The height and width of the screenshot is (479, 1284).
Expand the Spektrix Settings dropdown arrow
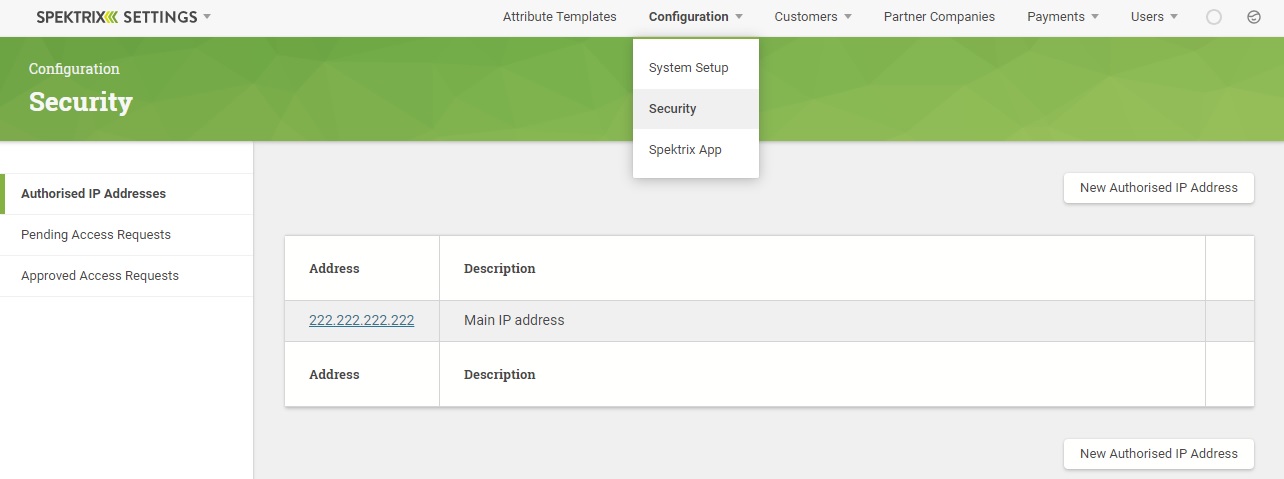207,17
